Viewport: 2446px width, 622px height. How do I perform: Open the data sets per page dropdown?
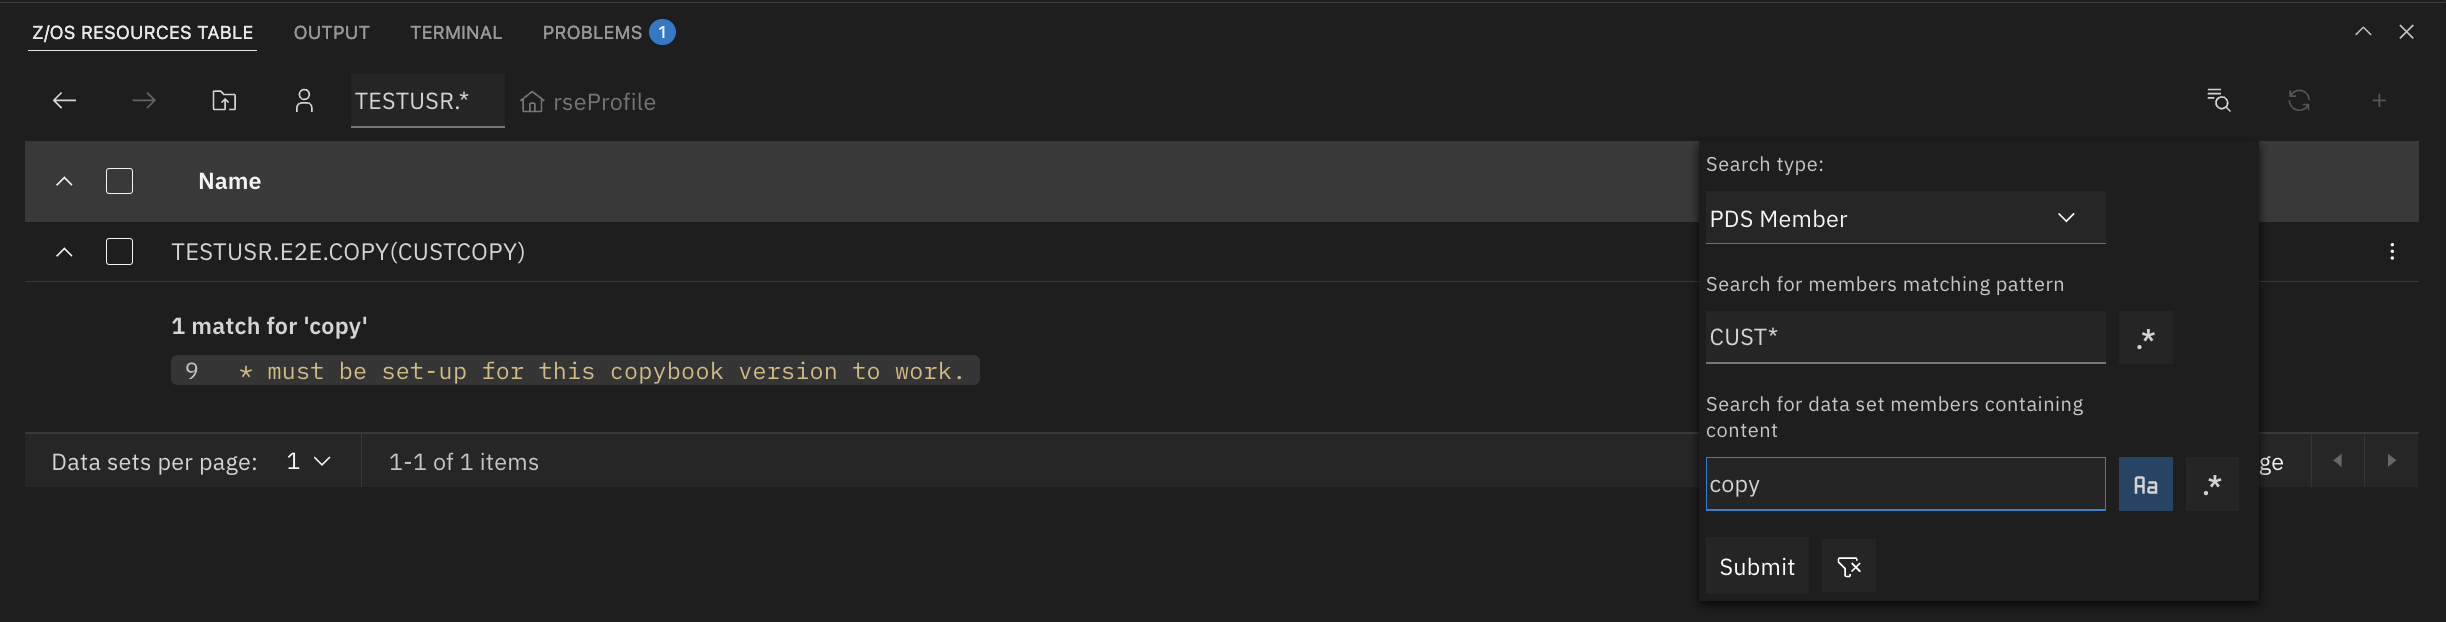click(x=308, y=461)
